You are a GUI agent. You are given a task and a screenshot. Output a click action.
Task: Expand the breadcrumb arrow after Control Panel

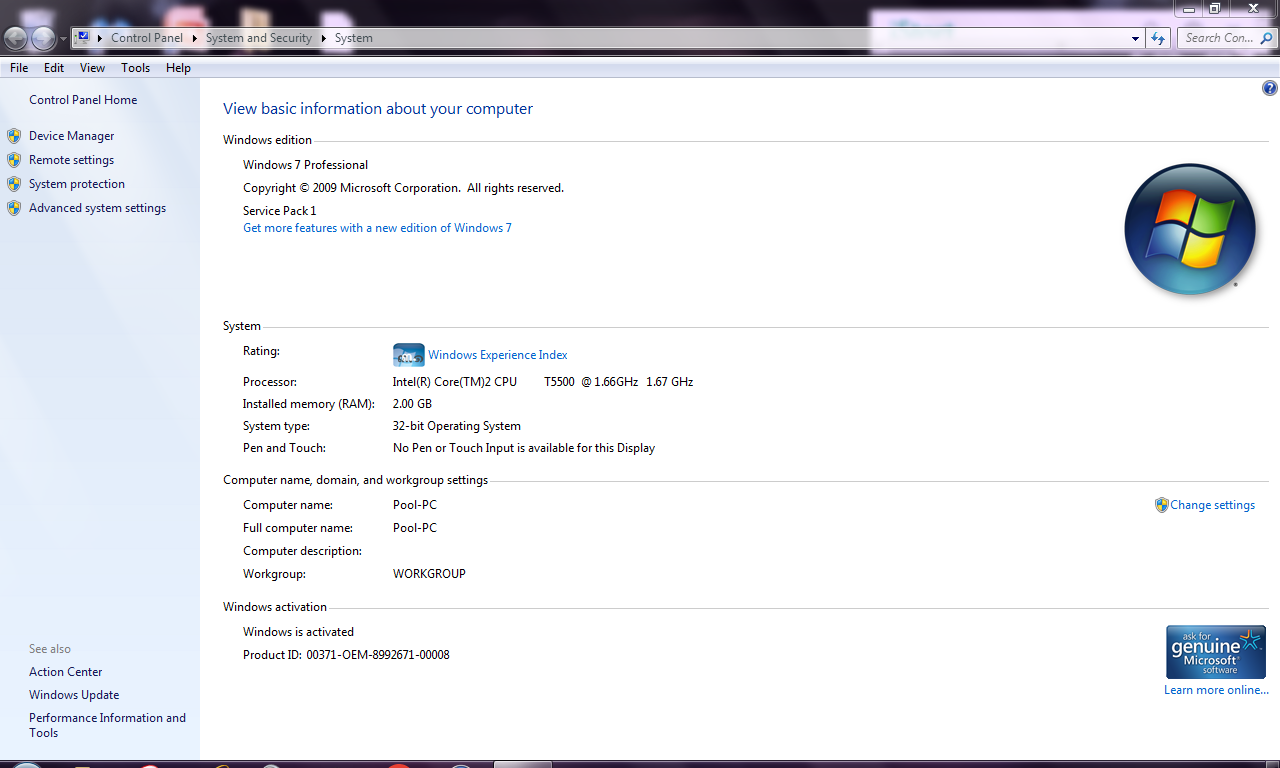pyautogui.click(x=194, y=38)
